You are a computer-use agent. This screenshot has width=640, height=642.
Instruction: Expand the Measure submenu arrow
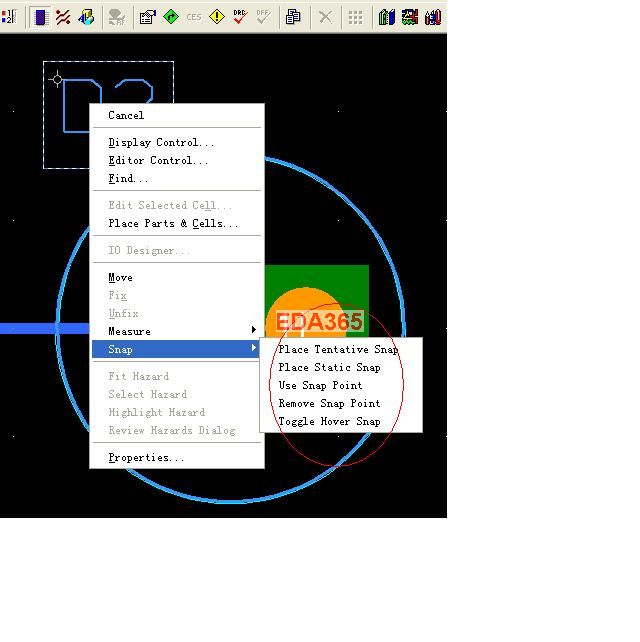254,330
